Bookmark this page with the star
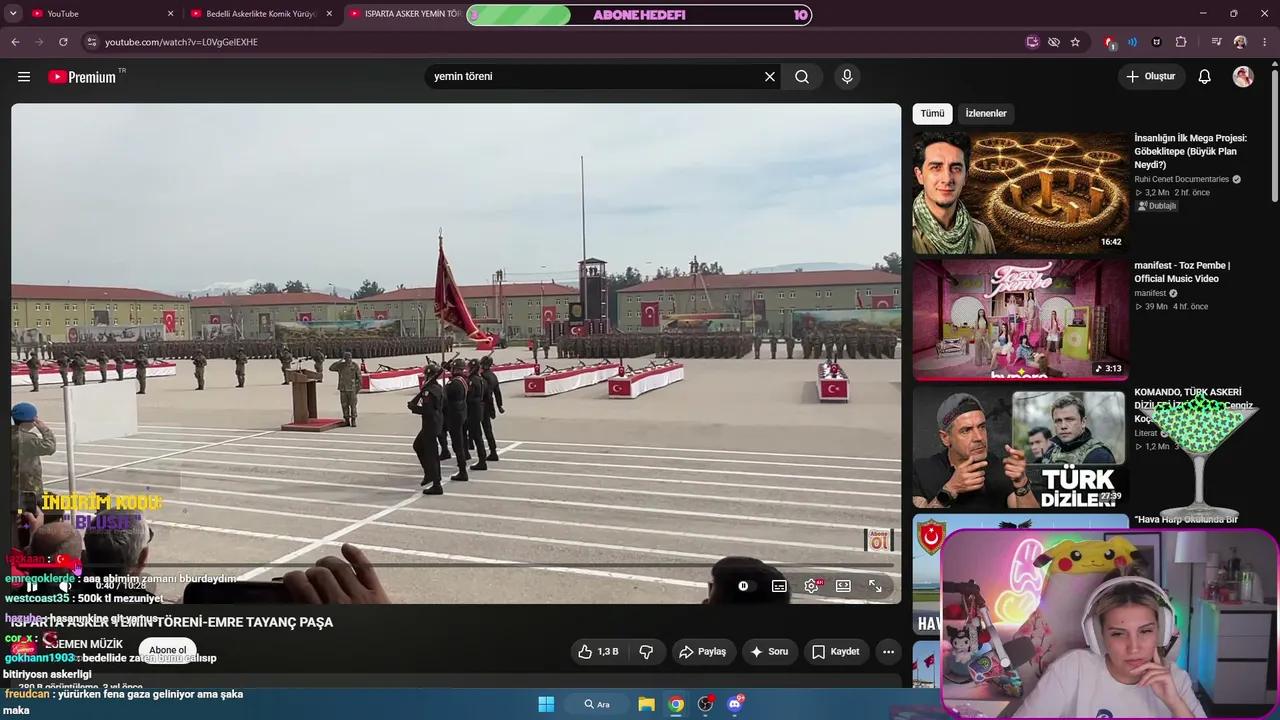The image size is (1280, 720). click(x=1075, y=42)
